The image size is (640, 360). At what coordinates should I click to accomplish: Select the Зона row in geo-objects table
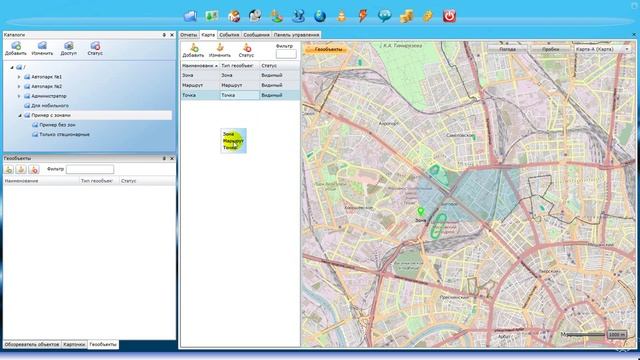pos(240,75)
